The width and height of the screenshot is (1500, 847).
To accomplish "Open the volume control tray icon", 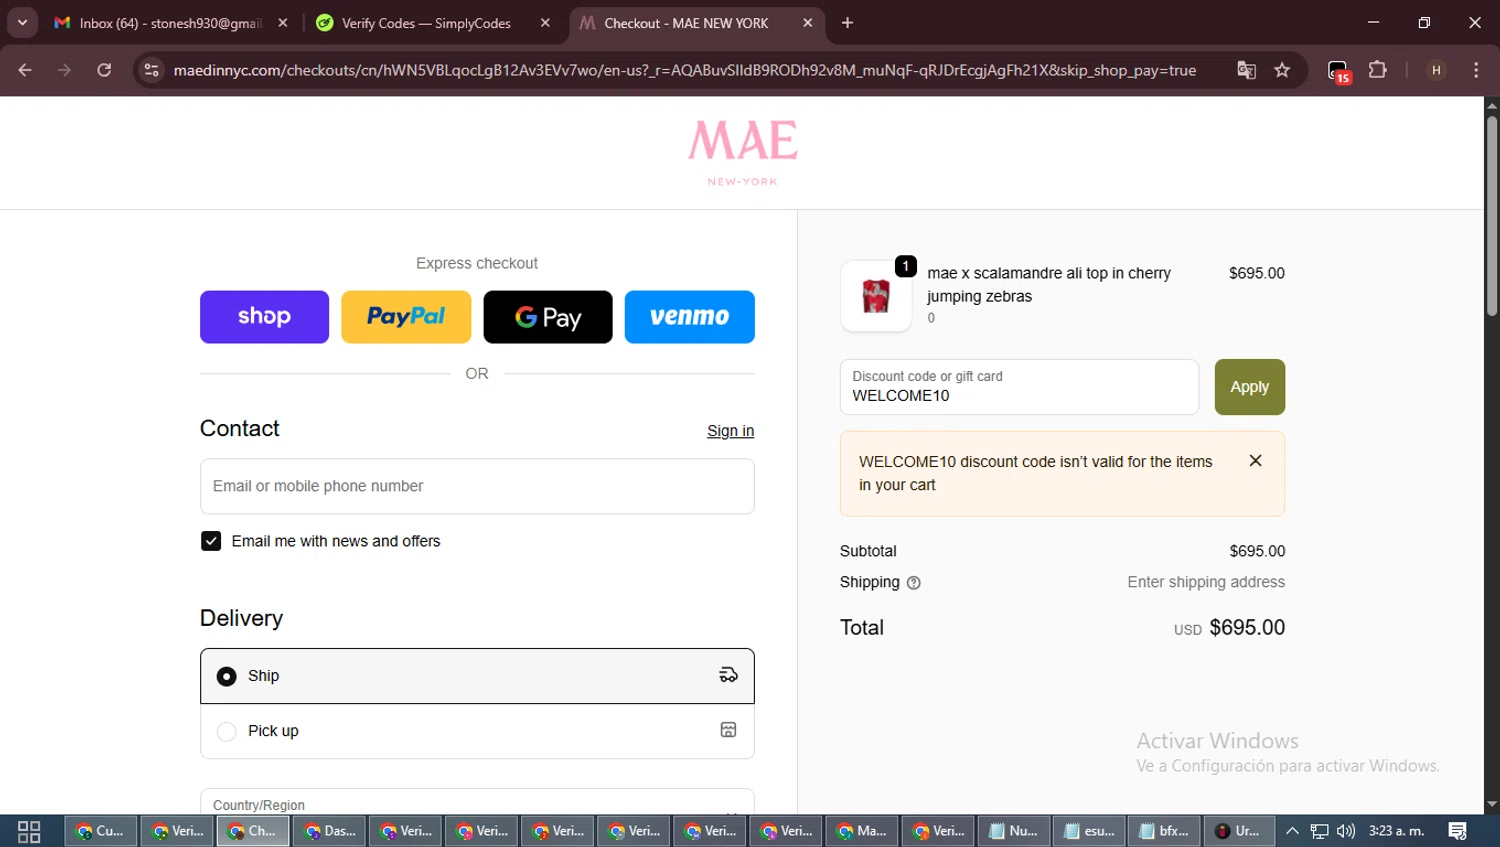I will click(1346, 831).
